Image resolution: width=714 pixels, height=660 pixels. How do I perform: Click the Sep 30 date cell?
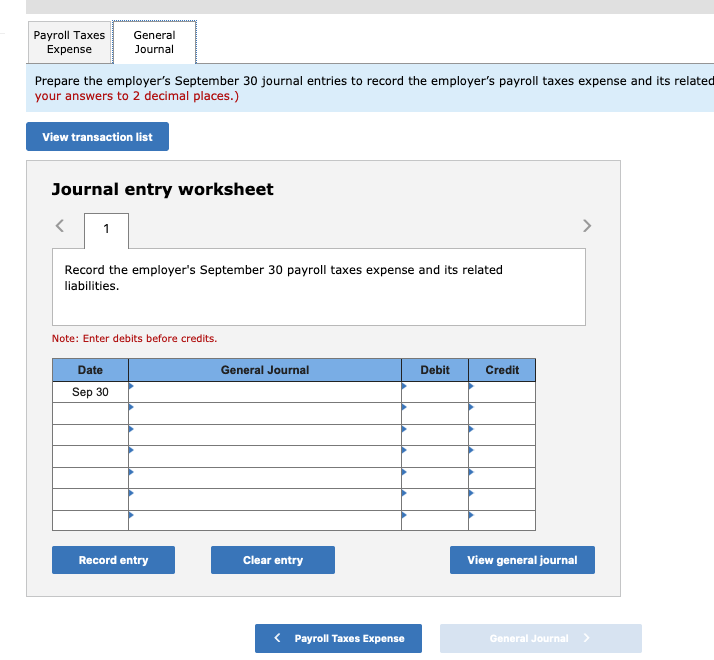[90, 392]
